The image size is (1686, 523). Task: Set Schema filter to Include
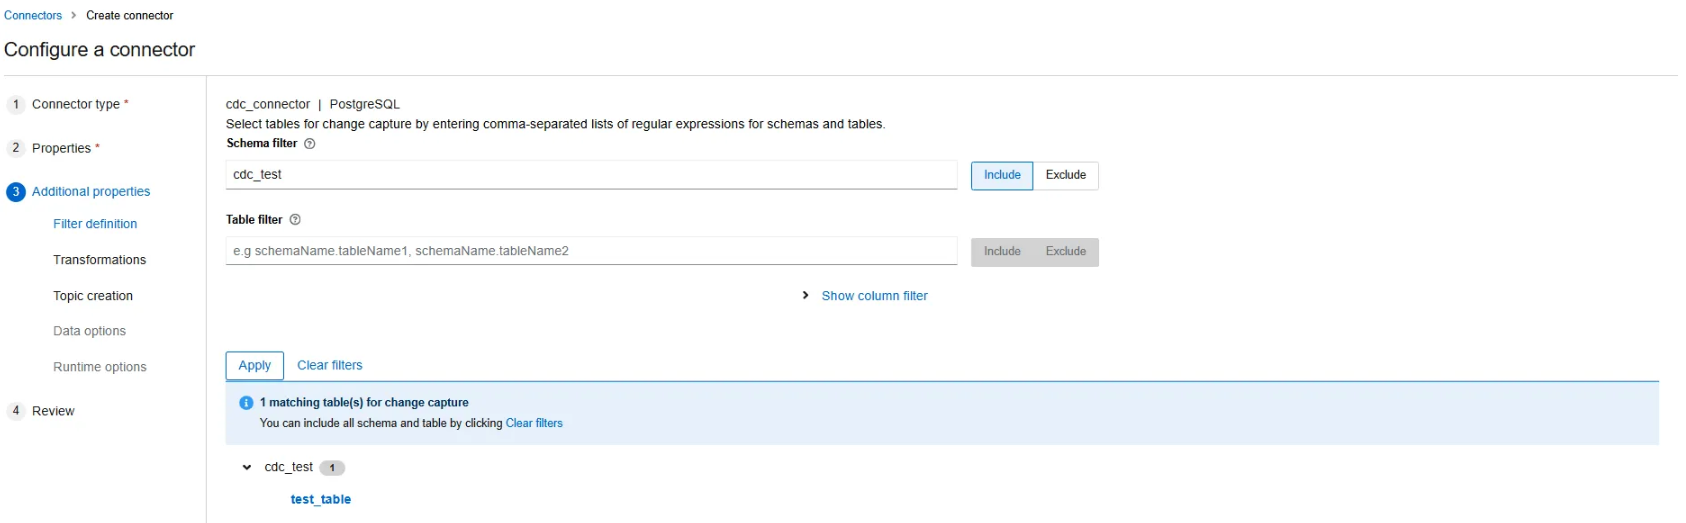point(1002,175)
